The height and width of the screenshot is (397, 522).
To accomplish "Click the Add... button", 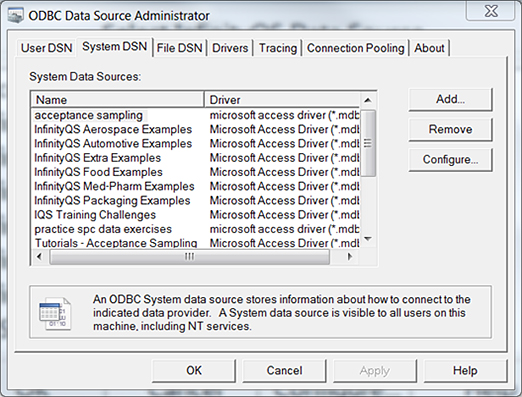I will point(450,99).
